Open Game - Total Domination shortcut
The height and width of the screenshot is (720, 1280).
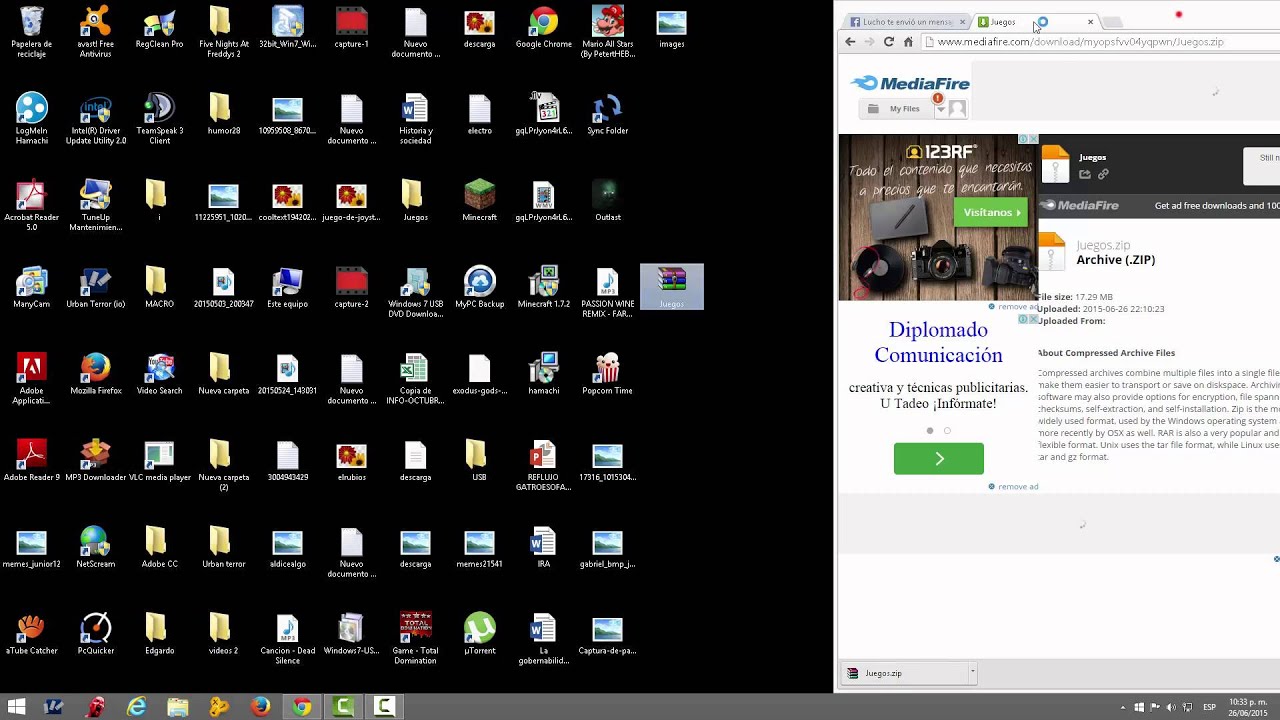pos(415,638)
